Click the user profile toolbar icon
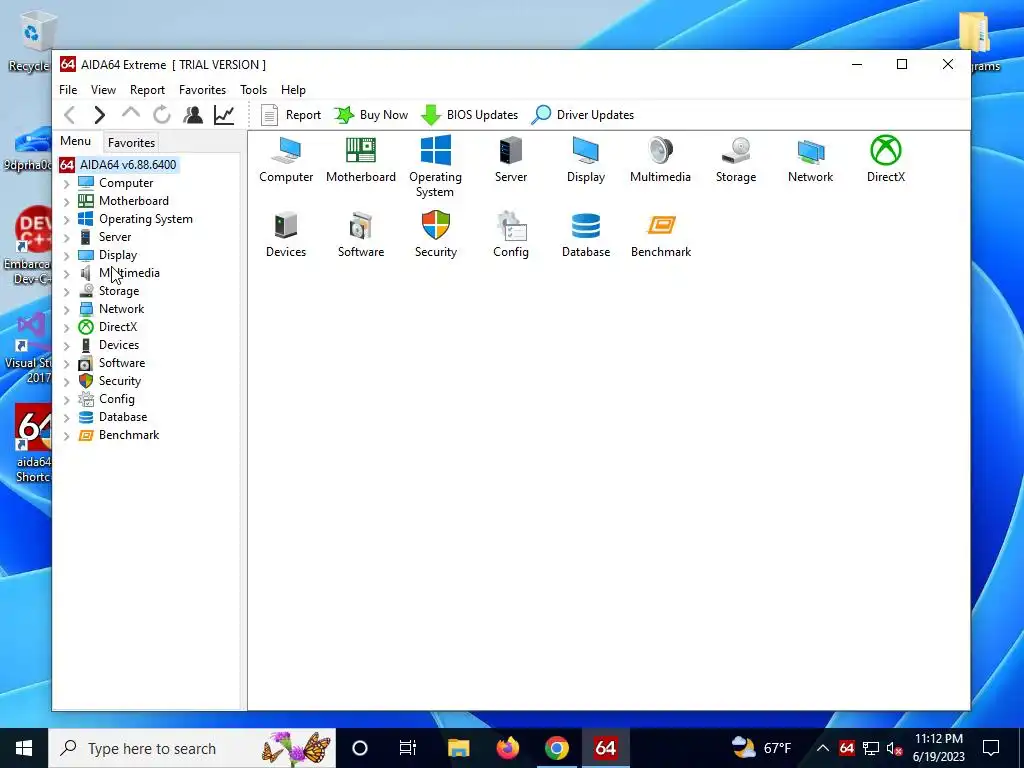 193,115
